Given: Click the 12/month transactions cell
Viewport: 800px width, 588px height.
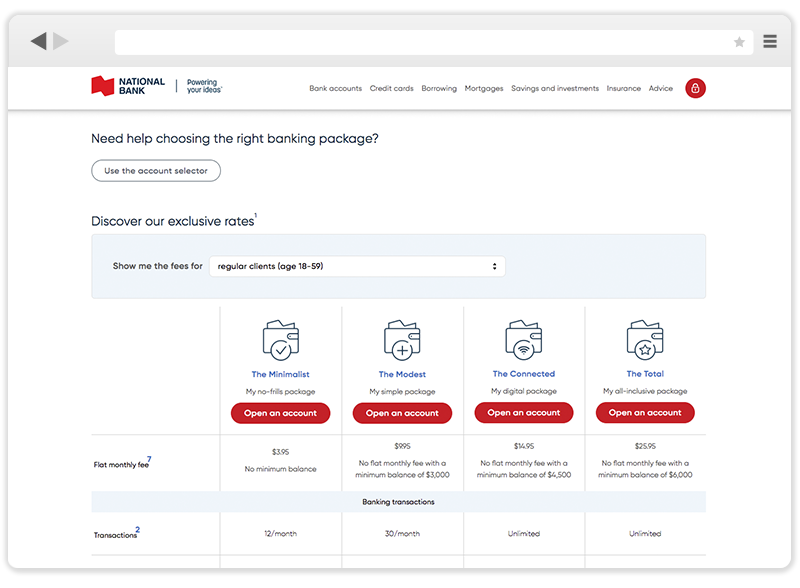Looking at the screenshot, I should pos(281,533).
